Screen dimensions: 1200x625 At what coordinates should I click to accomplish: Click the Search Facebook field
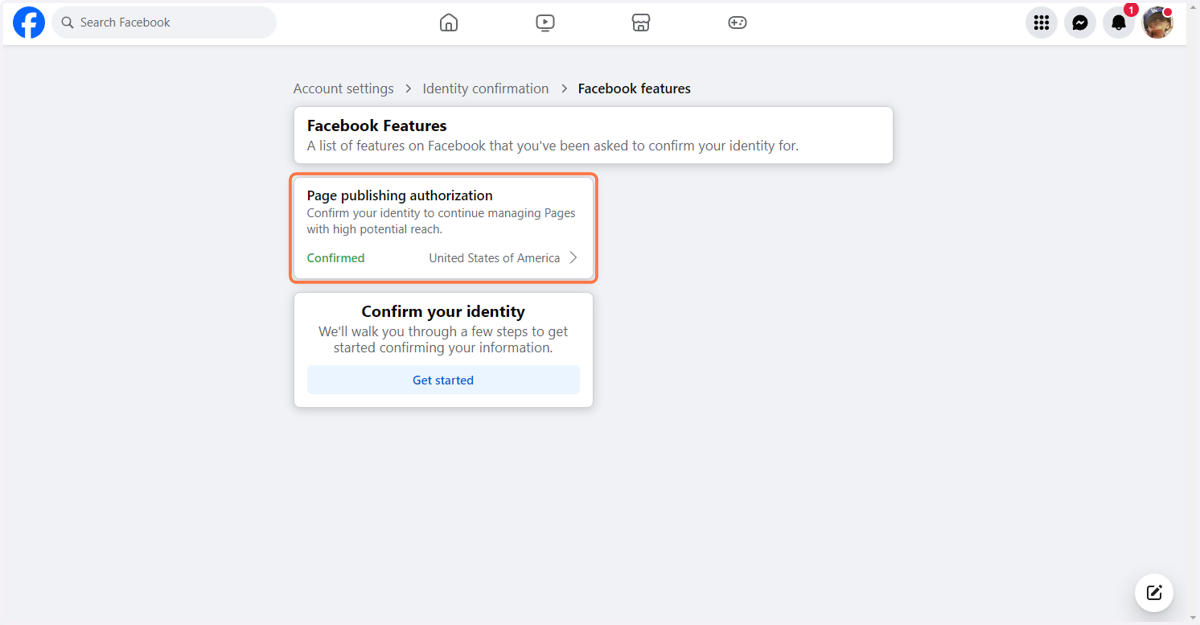coord(164,22)
